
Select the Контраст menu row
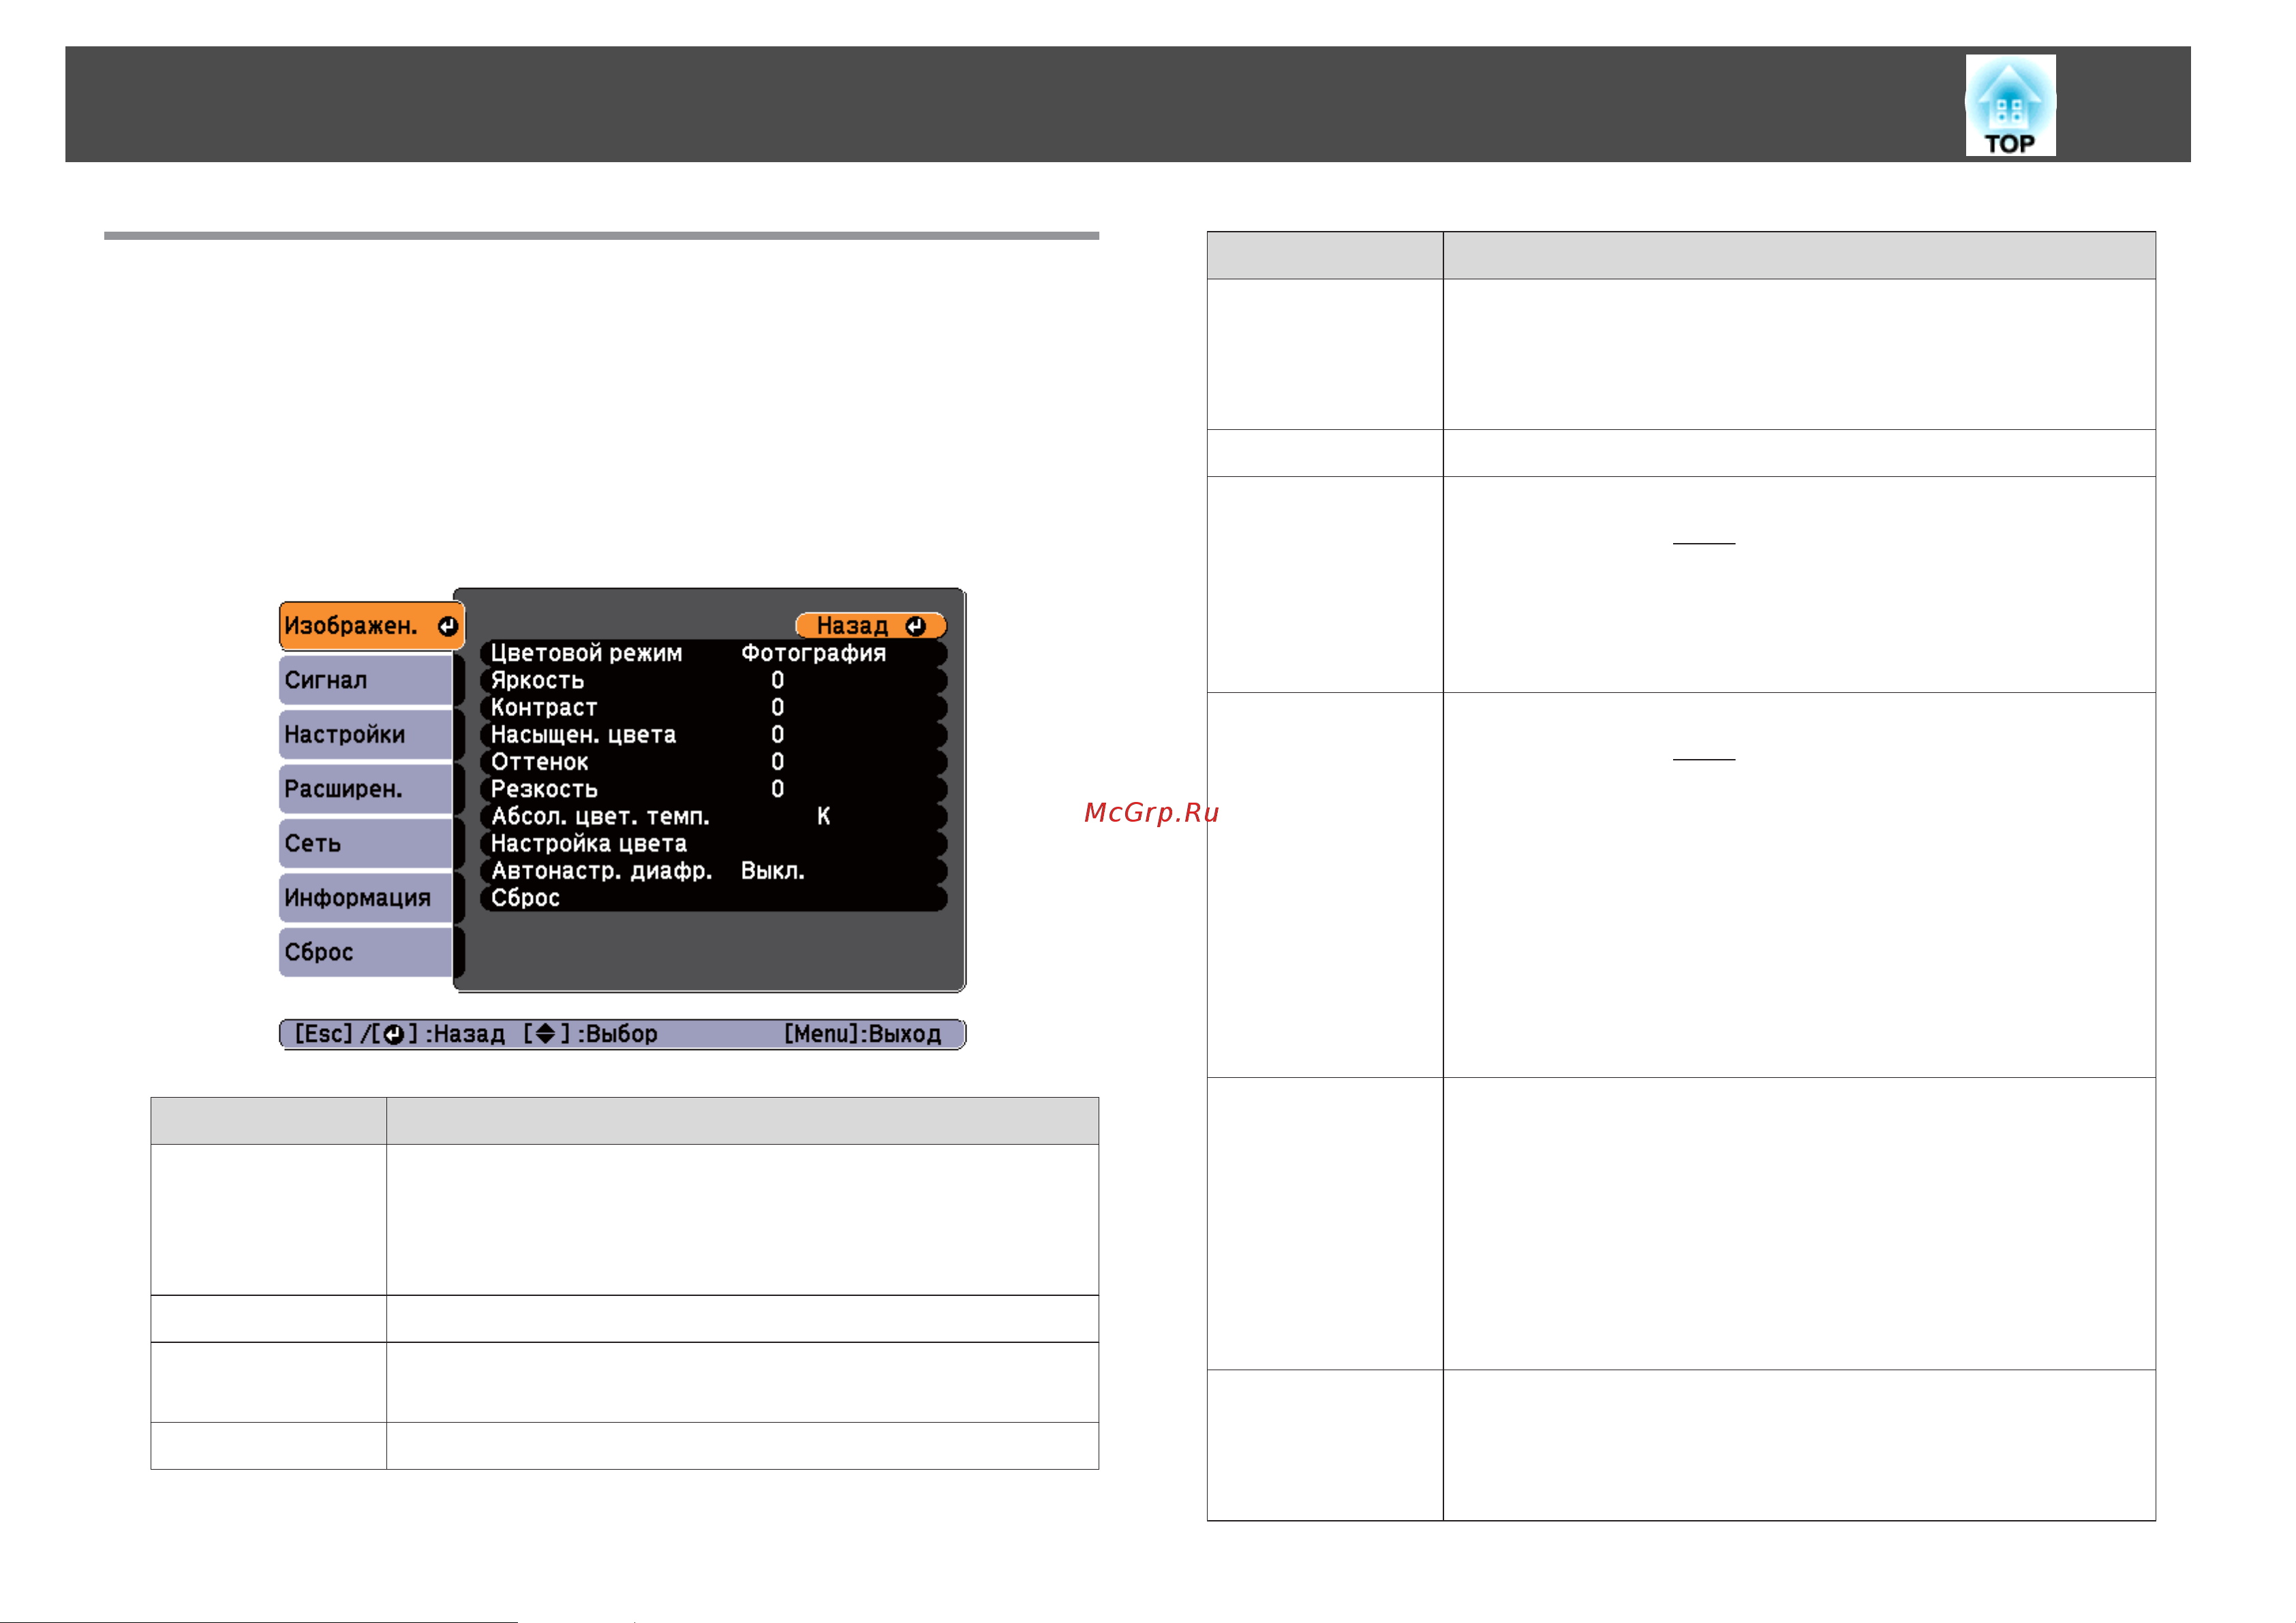tap(713, 707)
